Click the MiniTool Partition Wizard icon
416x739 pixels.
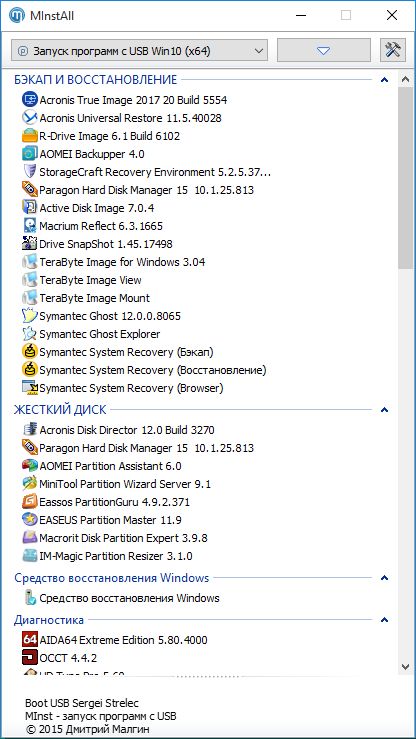point(30,484)
